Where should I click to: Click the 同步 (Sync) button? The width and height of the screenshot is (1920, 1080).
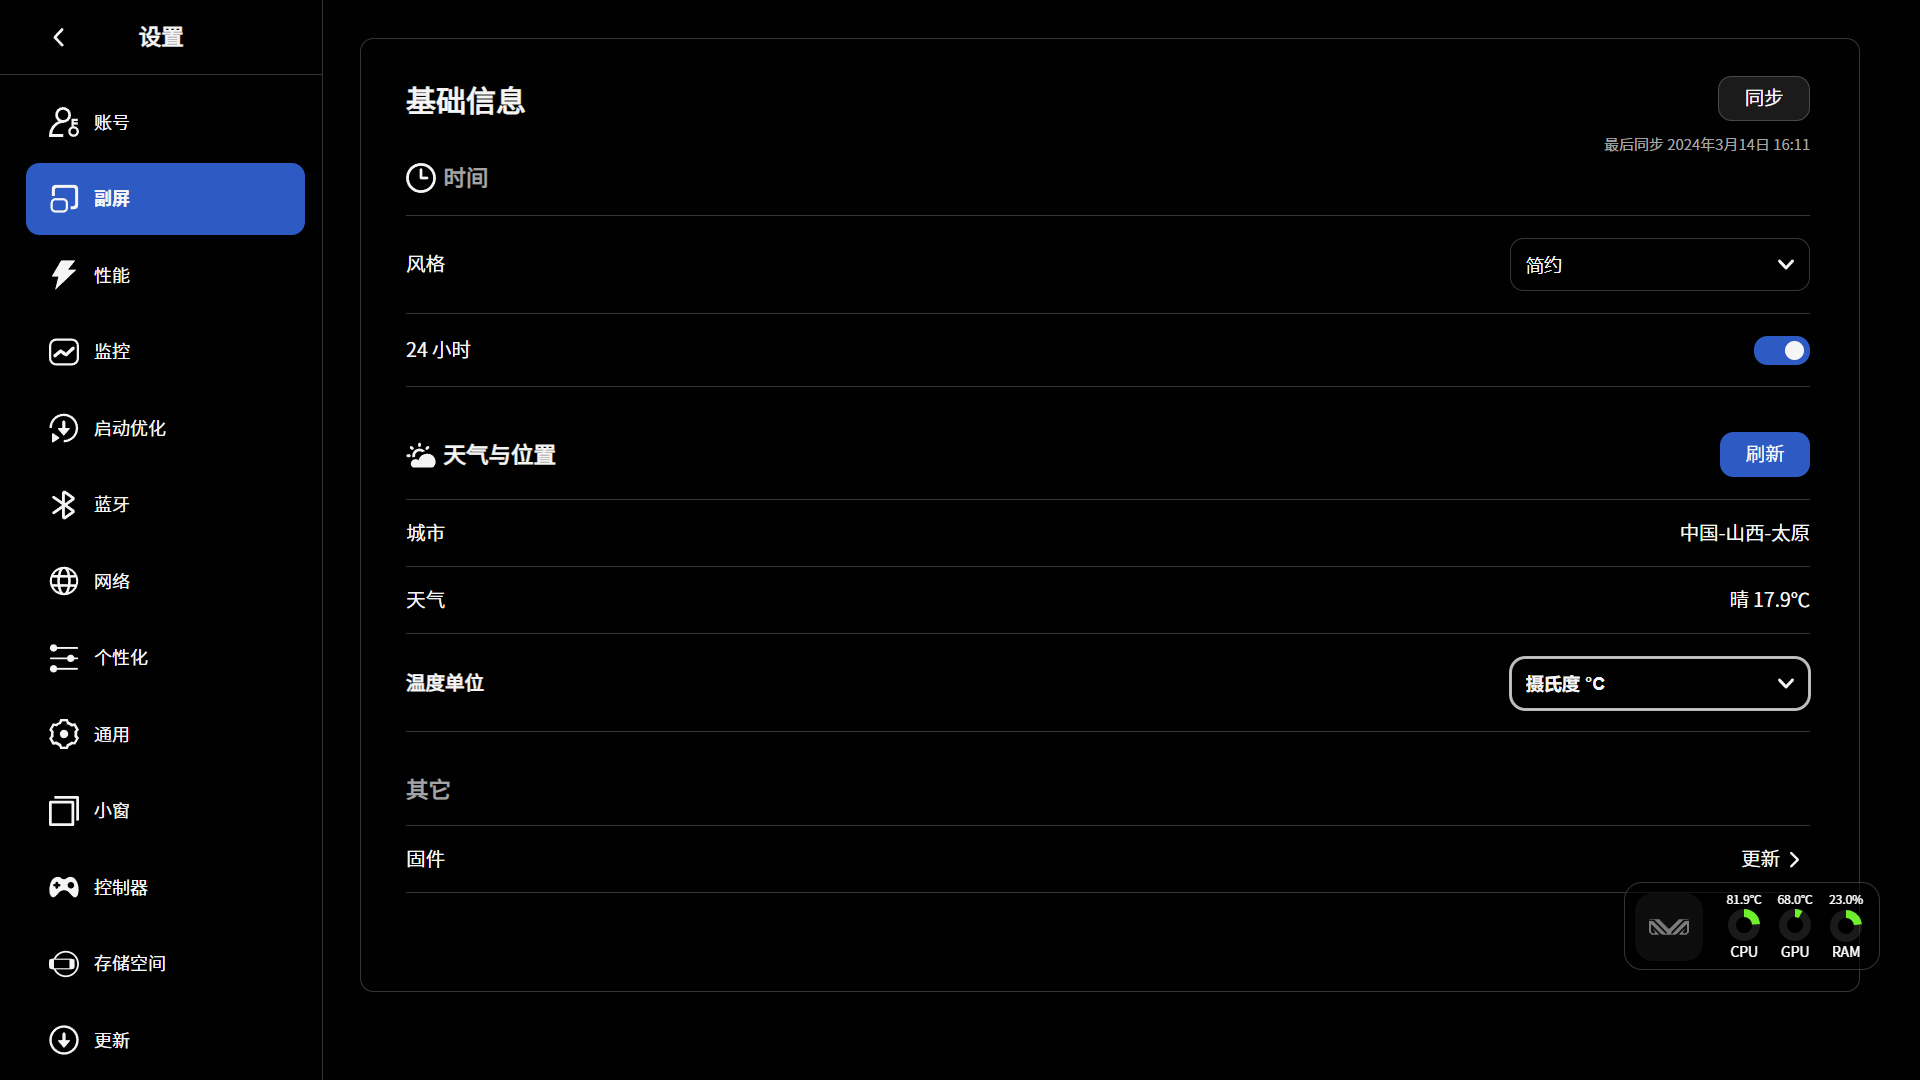(1764, 98)
